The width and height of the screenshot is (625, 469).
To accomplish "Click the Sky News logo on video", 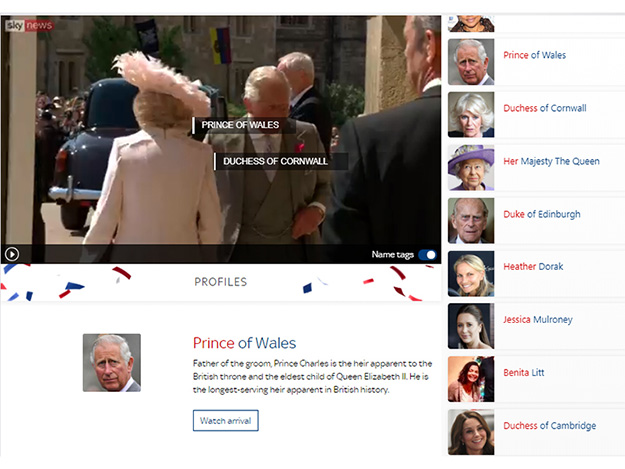I will click(29, 26).
